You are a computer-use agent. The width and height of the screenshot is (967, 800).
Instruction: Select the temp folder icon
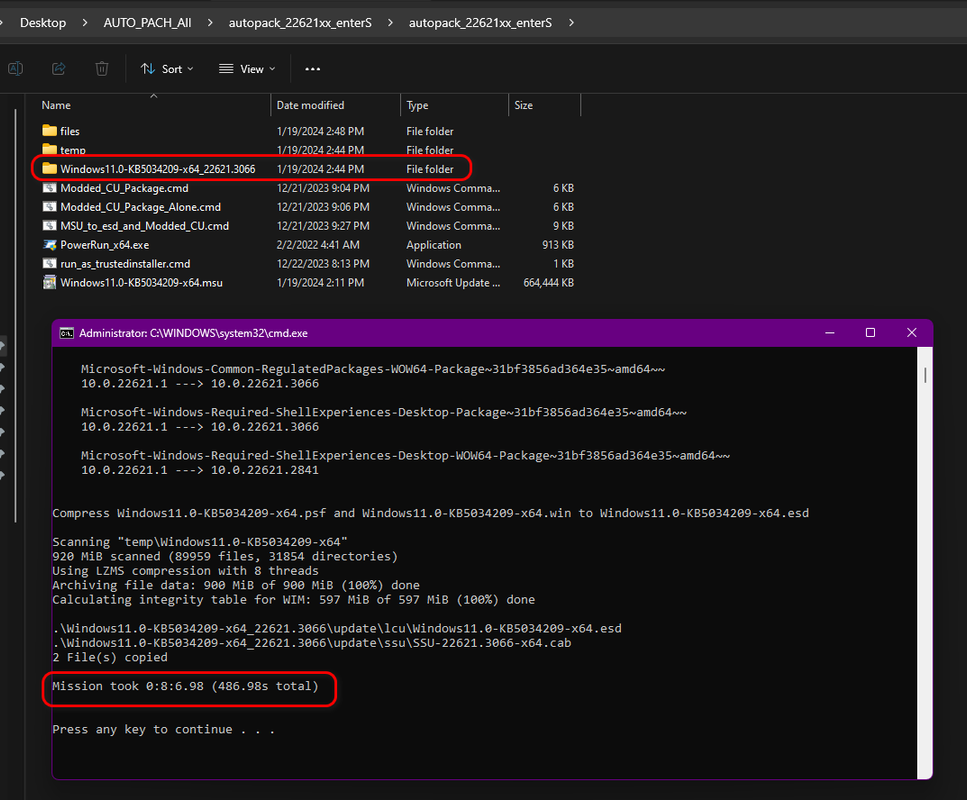click(50, 149)
